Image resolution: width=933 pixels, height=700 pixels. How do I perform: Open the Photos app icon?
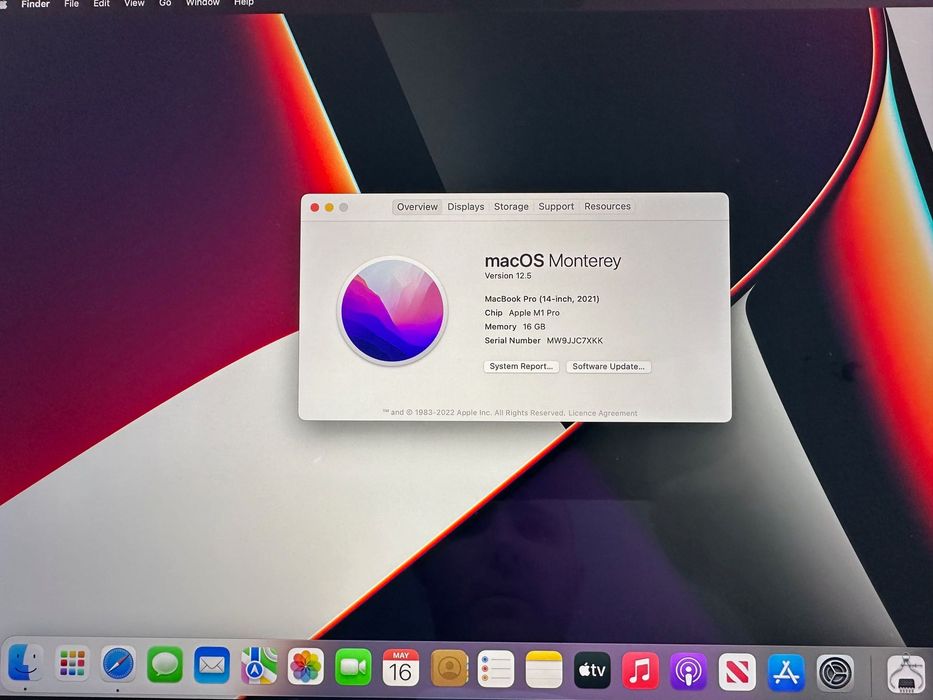[x=306, y=667]
